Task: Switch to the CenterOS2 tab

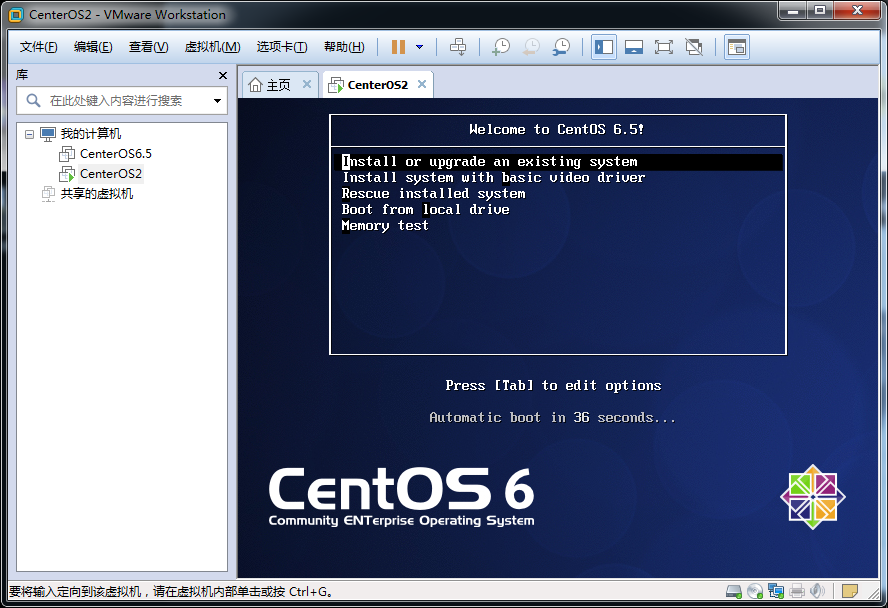Action: [x=377, y=85]
